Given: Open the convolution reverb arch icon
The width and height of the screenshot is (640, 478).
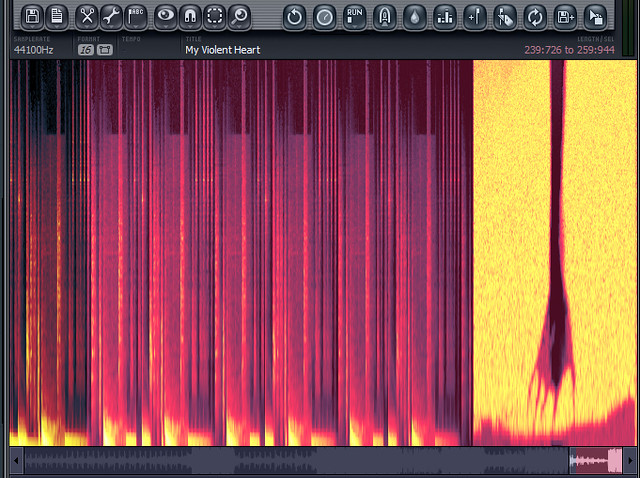Looking at the screenshot, I should [384, 17].
